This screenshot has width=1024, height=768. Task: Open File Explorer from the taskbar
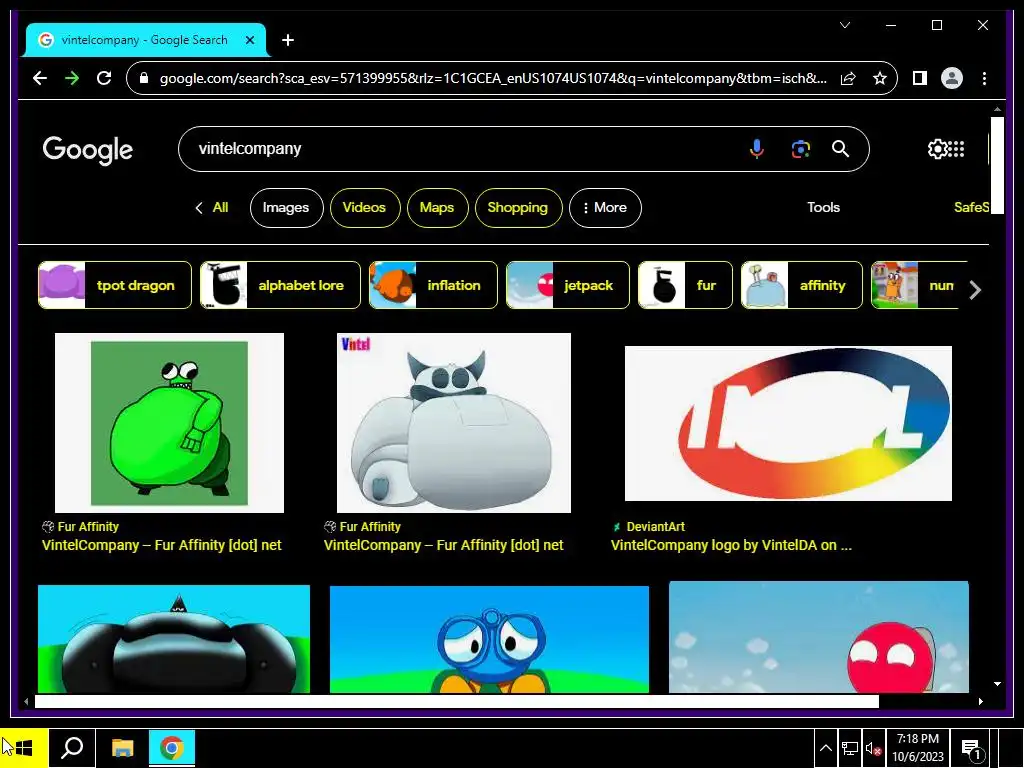[122, 748]
